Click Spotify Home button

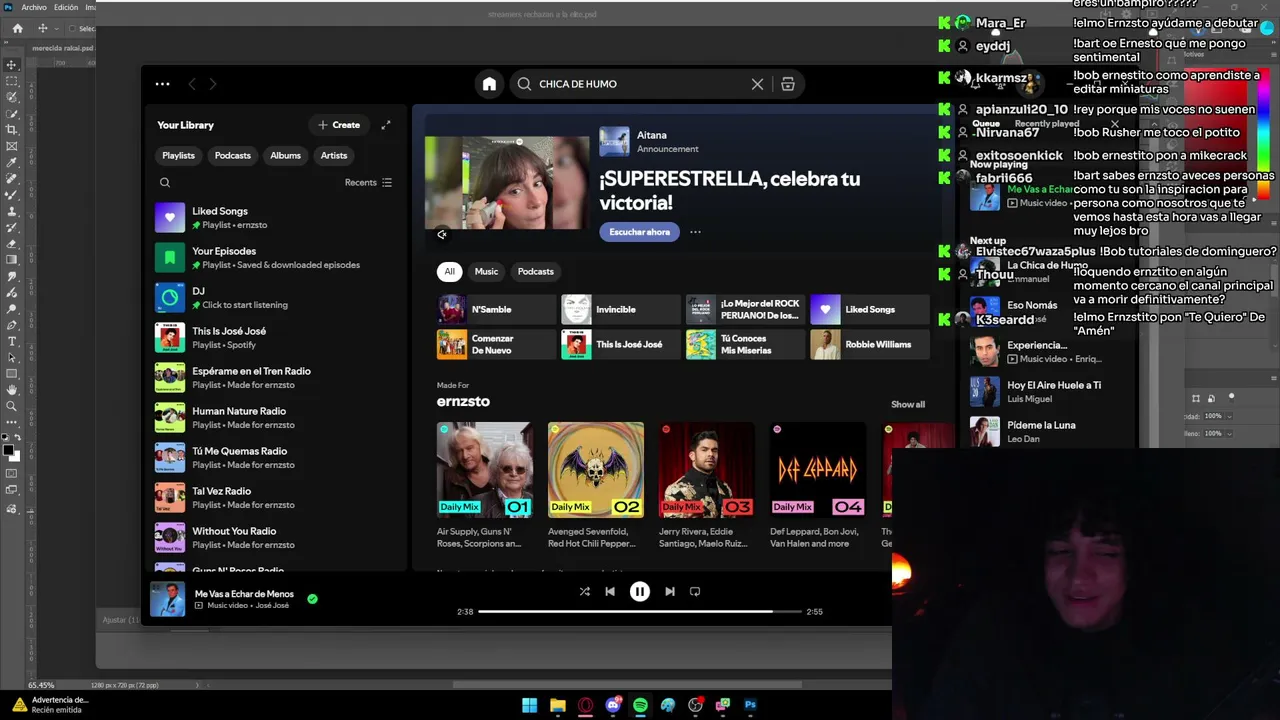[x=489, y=84]
